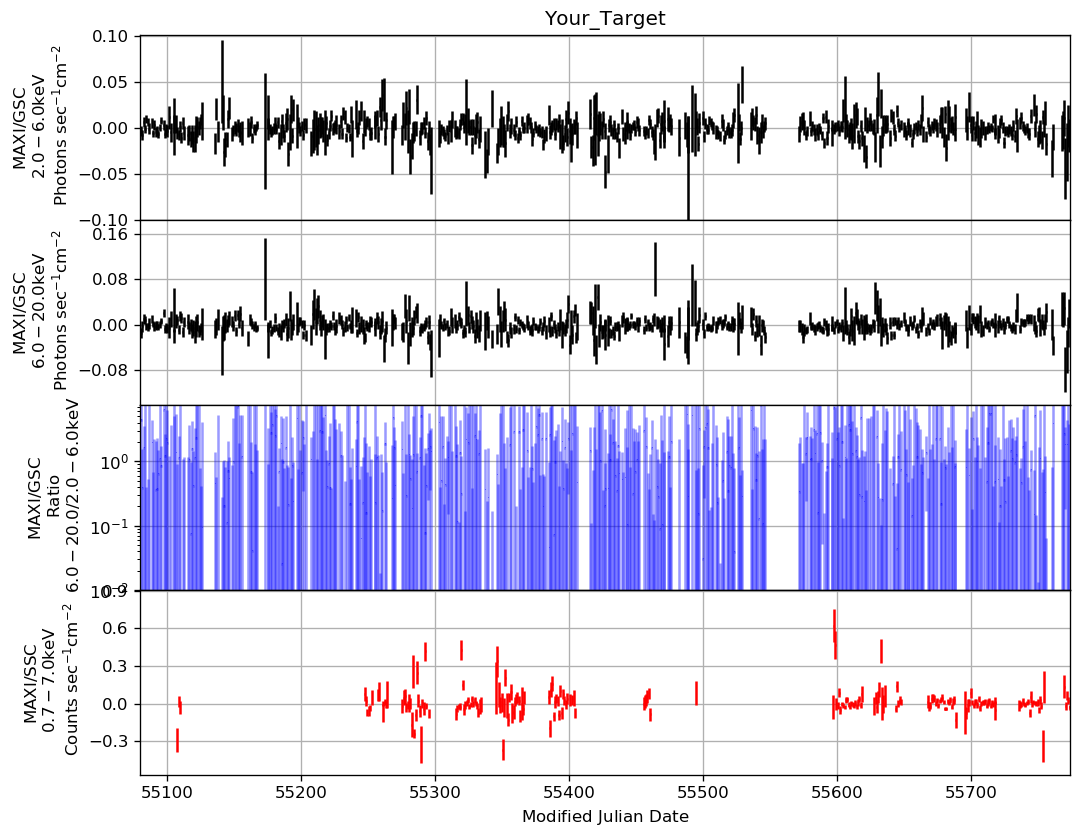Screen dimensions: 1085x839
Task: Click the −0.3 y-tick of SSC panel
Action: tap(109, 742)
